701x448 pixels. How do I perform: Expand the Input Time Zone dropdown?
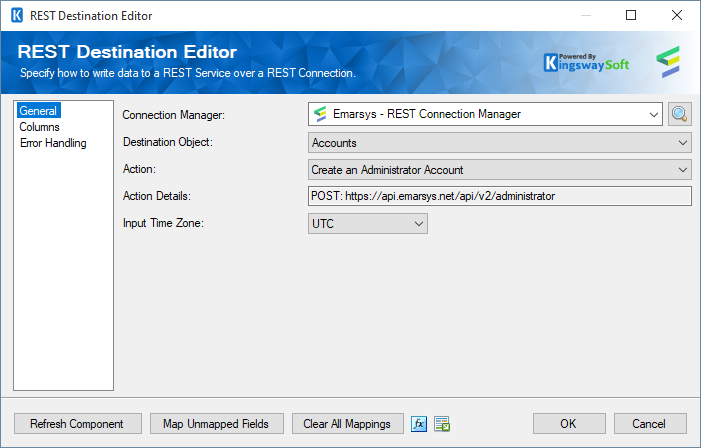[x=418, y=224]
